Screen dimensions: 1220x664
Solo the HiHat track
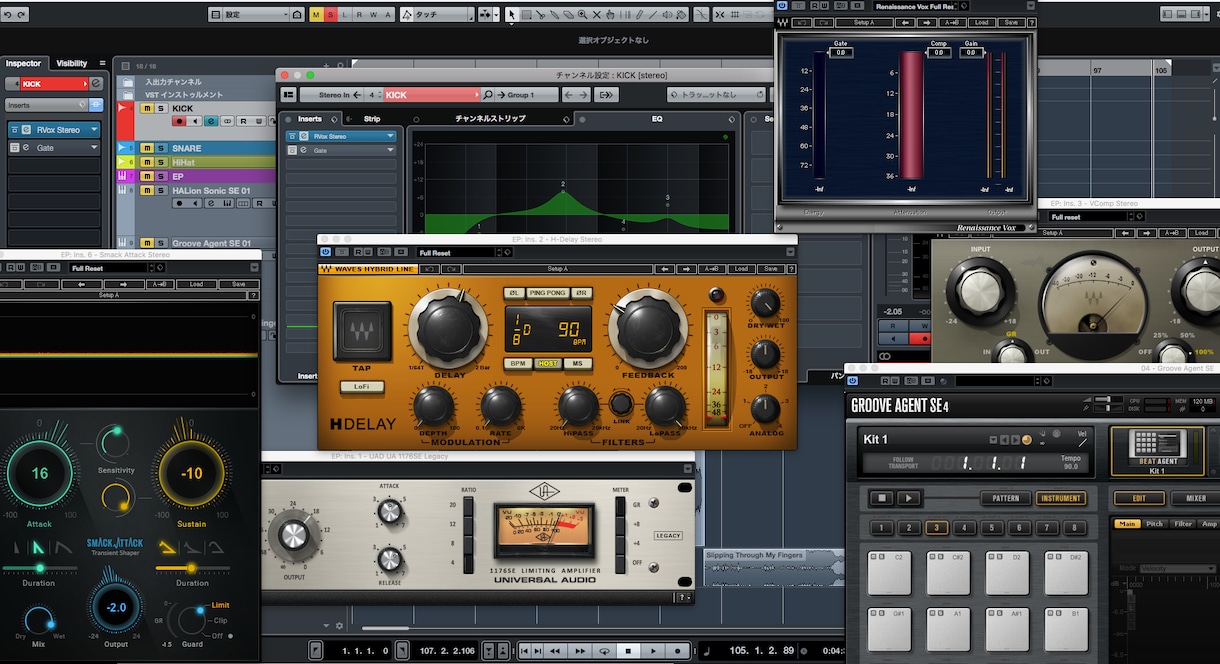(161, 162)
